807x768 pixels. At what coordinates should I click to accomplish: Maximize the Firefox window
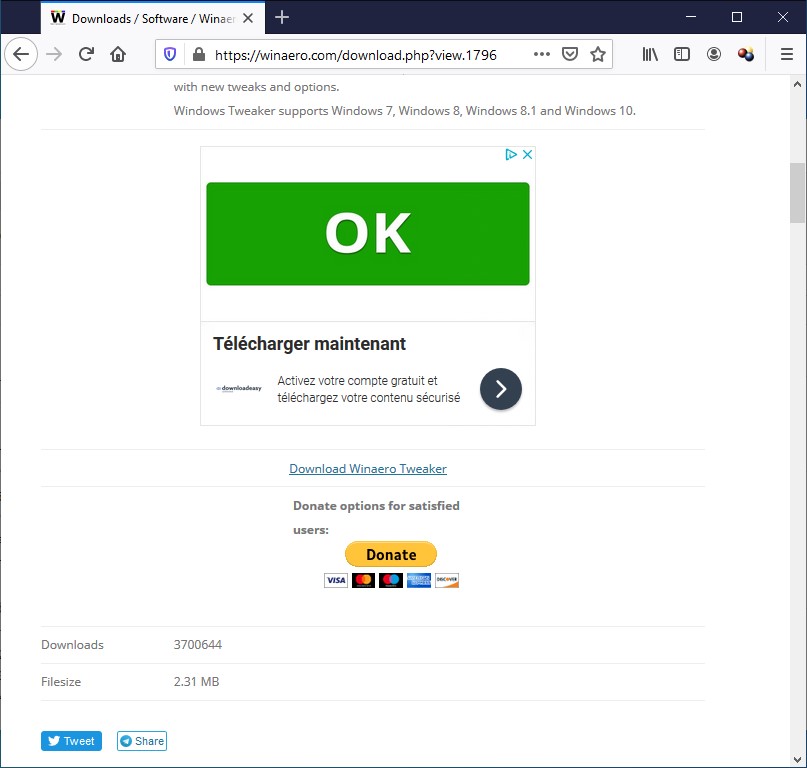[736, 17]
